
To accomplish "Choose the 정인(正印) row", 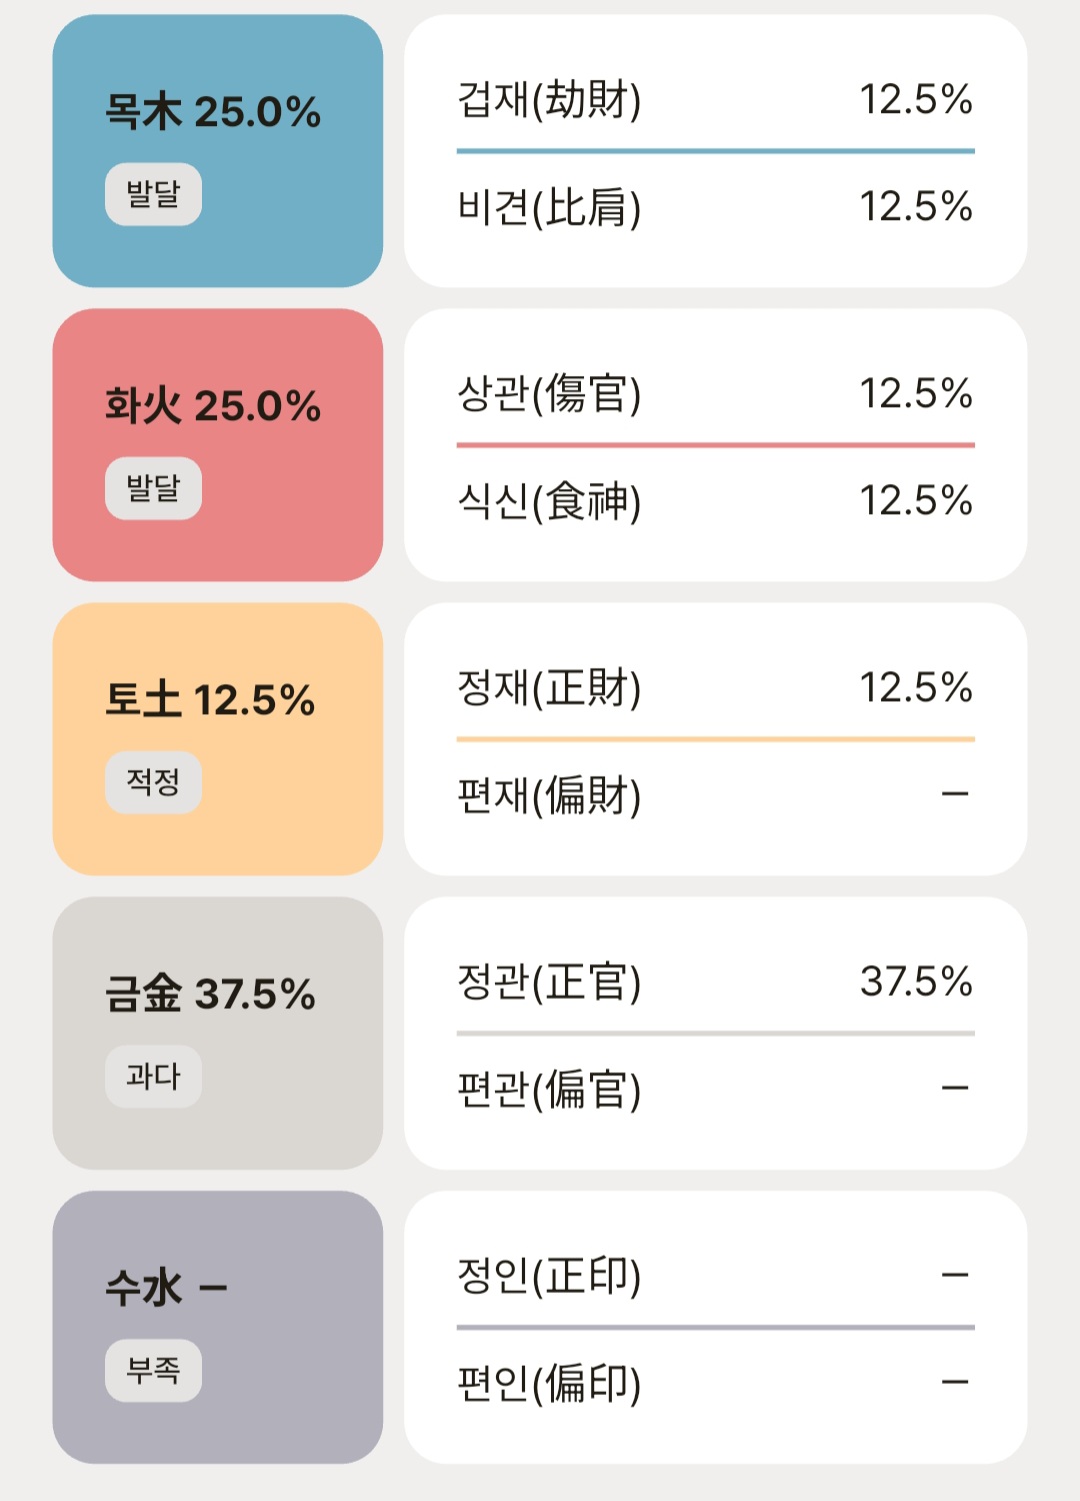I will pyautogui.click(x=714, y=1275).
